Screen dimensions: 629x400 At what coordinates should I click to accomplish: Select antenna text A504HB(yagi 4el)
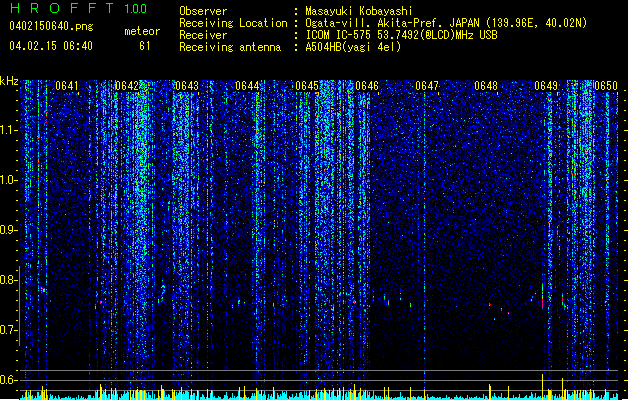[353, 47]
